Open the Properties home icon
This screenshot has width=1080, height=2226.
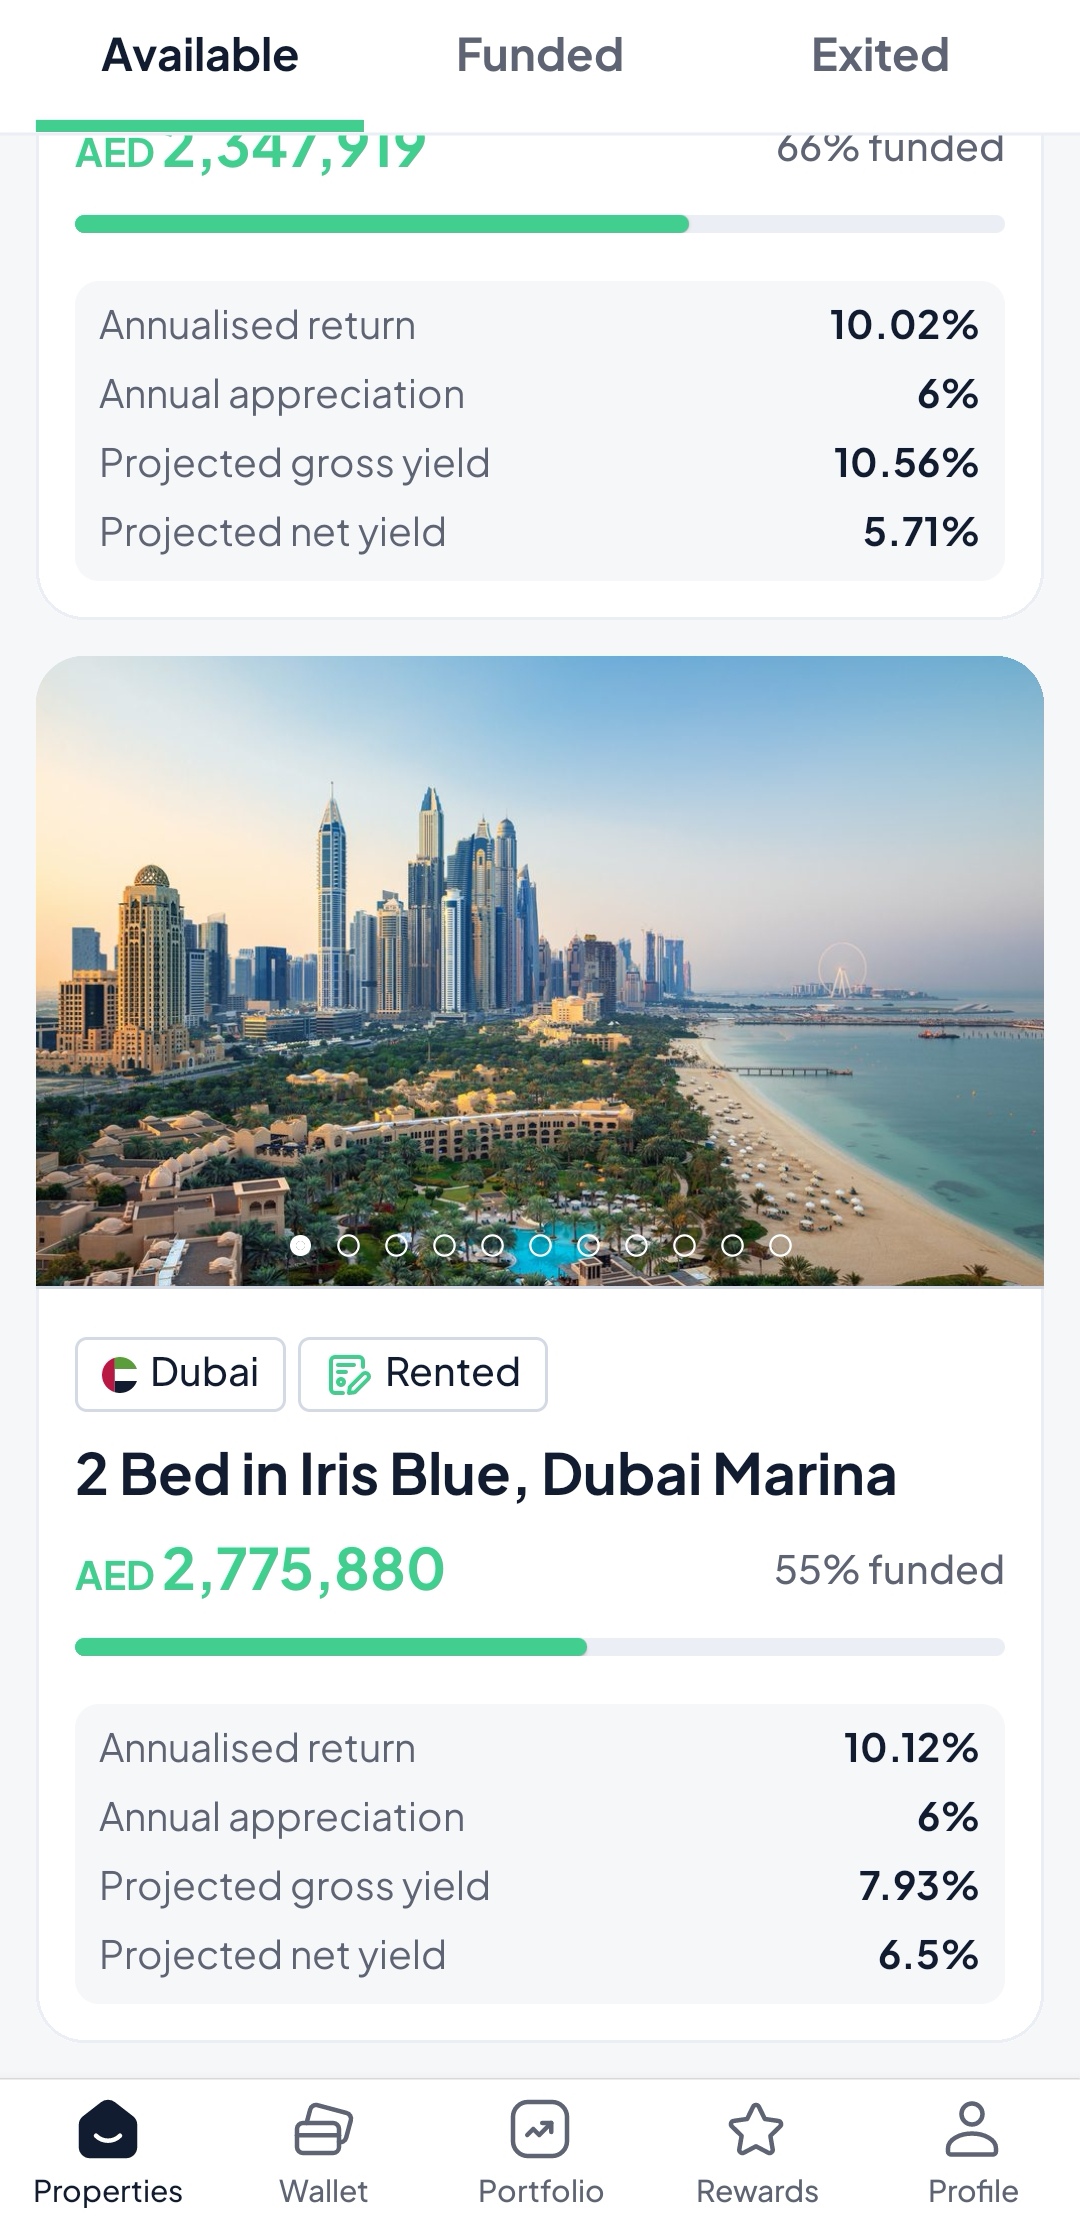(108, 2129)
